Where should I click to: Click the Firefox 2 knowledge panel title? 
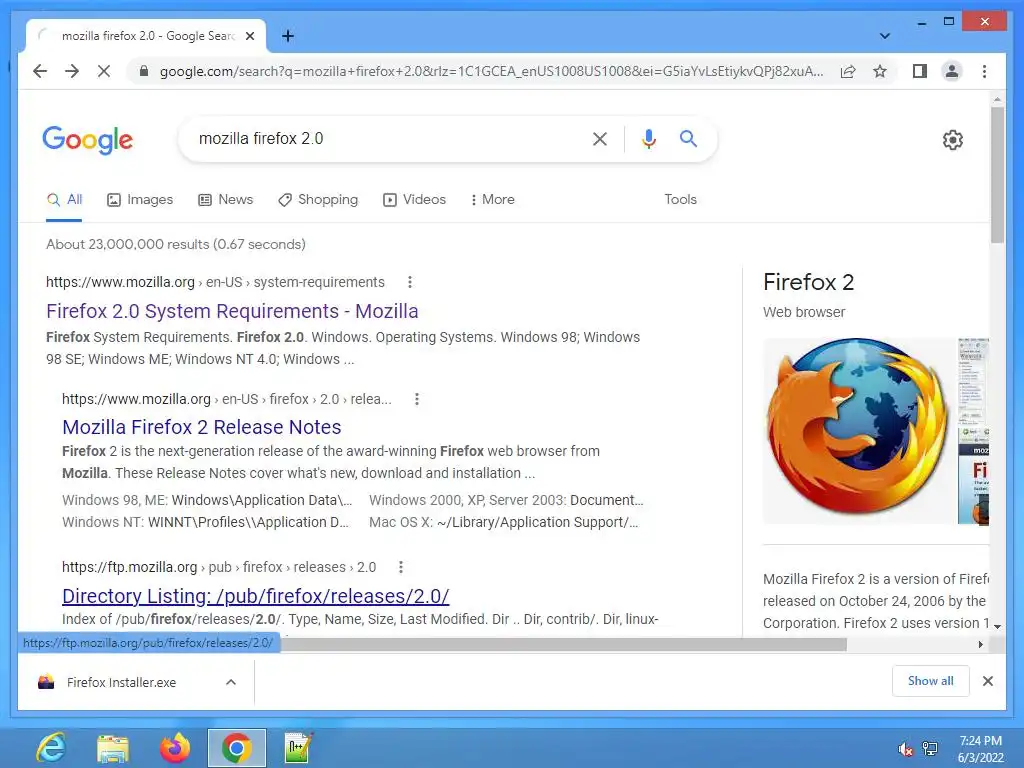pos(808,282)
